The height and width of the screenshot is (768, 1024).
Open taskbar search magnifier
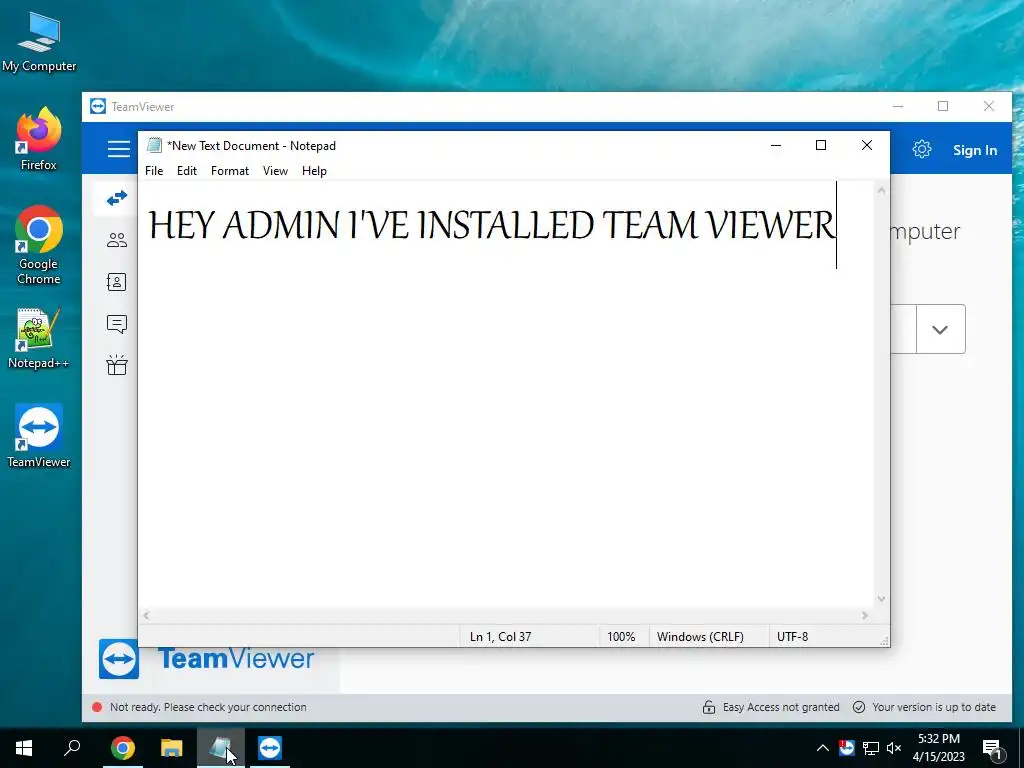tap(72, 748)
